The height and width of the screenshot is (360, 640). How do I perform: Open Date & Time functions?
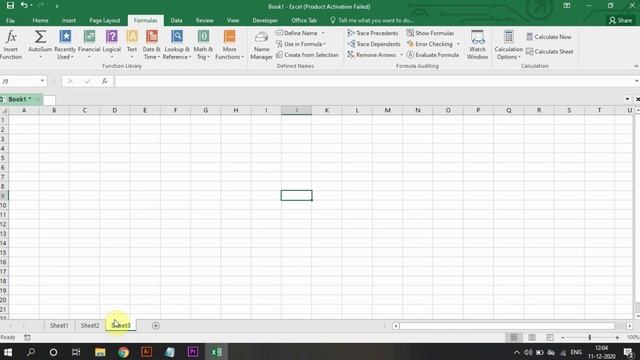point(151,45)
